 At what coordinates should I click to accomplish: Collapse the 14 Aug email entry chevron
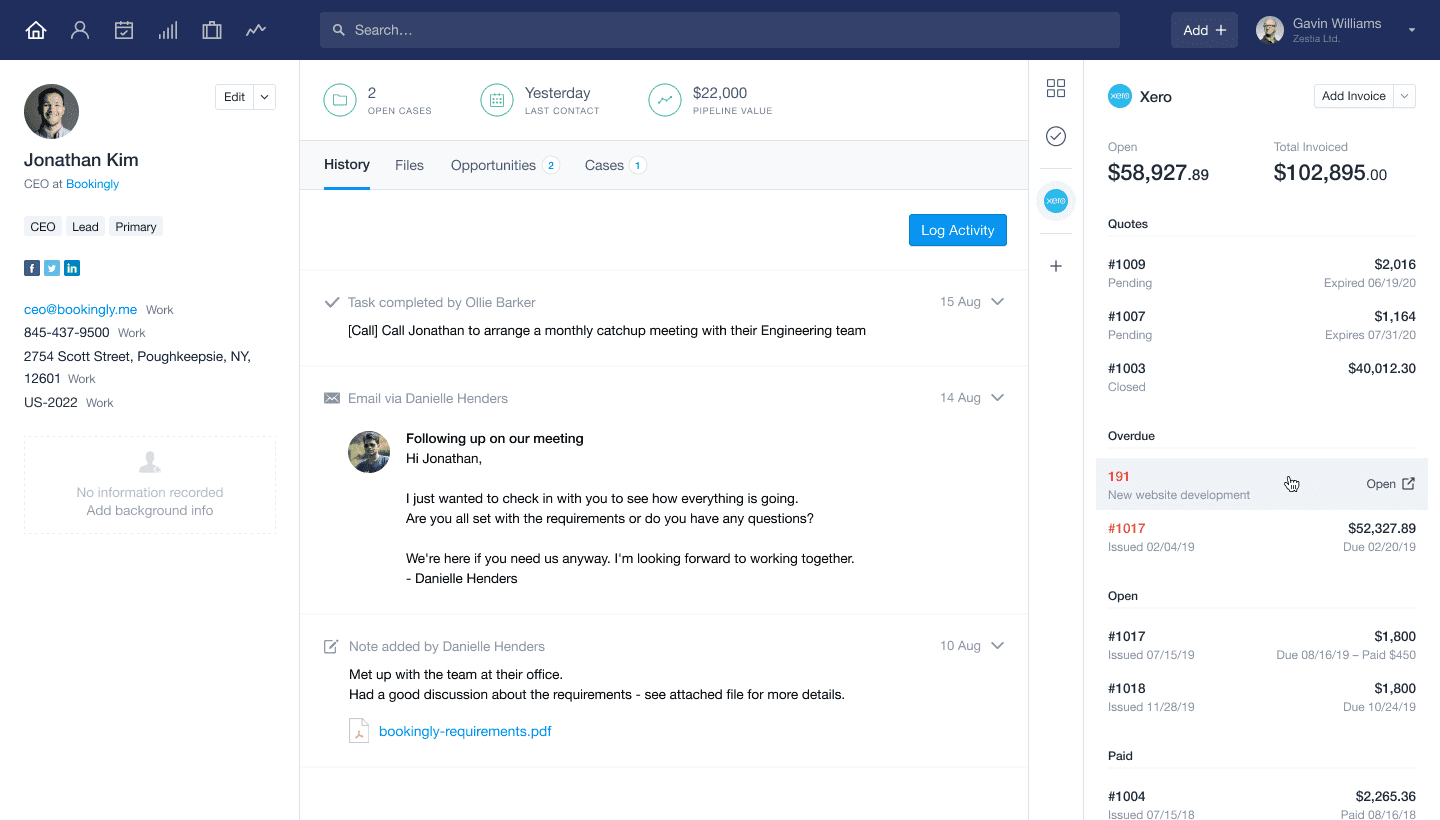pos(997,397)
